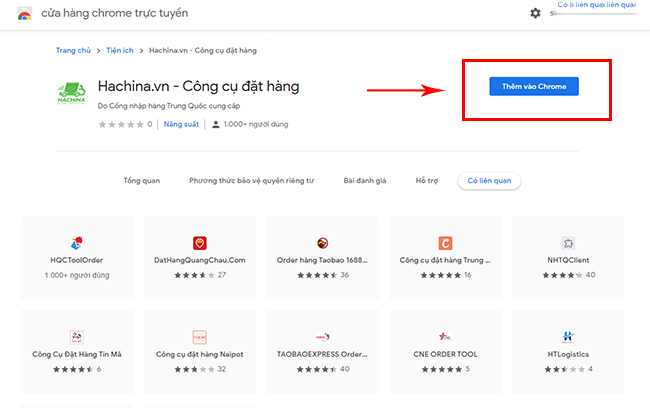Click Do Cổng nhập hàng Trung Quốc cung cấp
Viewport: 650px width, 408px height.
pyautogui.click(x=169, y=106)
